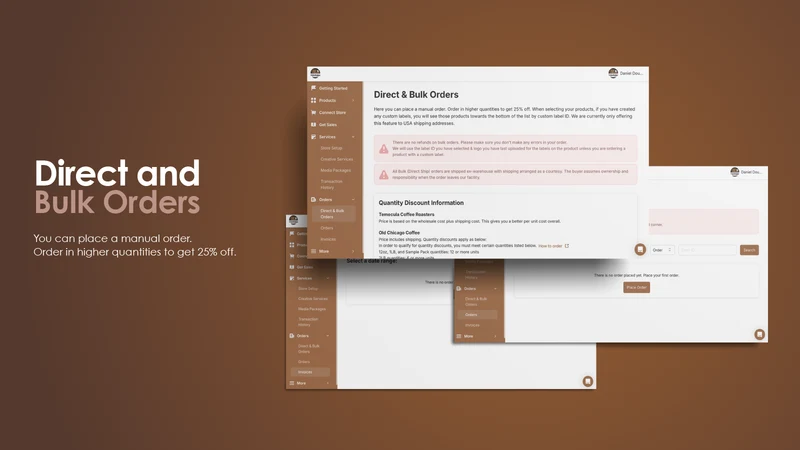Open Invoices item in front window sidebar
Image resolution: width=800 pixels, height=450 pixels.
click(x=328, y=239)
